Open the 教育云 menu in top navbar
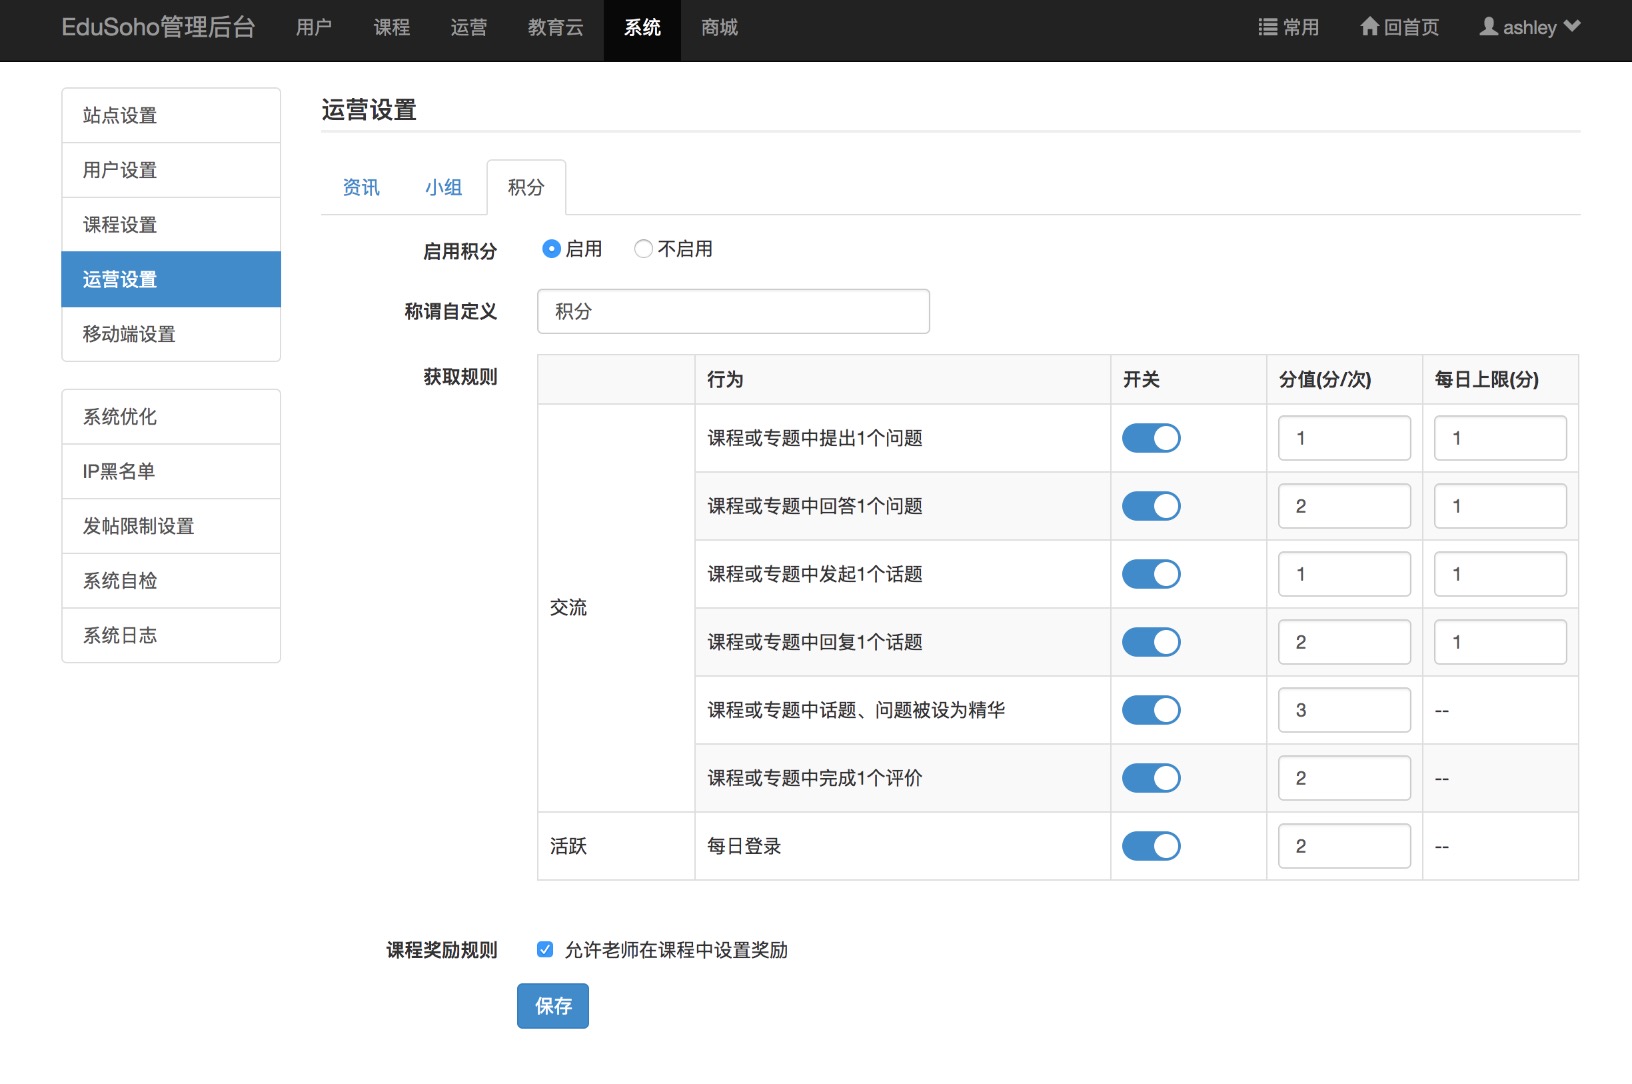This screenshot has width=1632, height=1084. 556,28
